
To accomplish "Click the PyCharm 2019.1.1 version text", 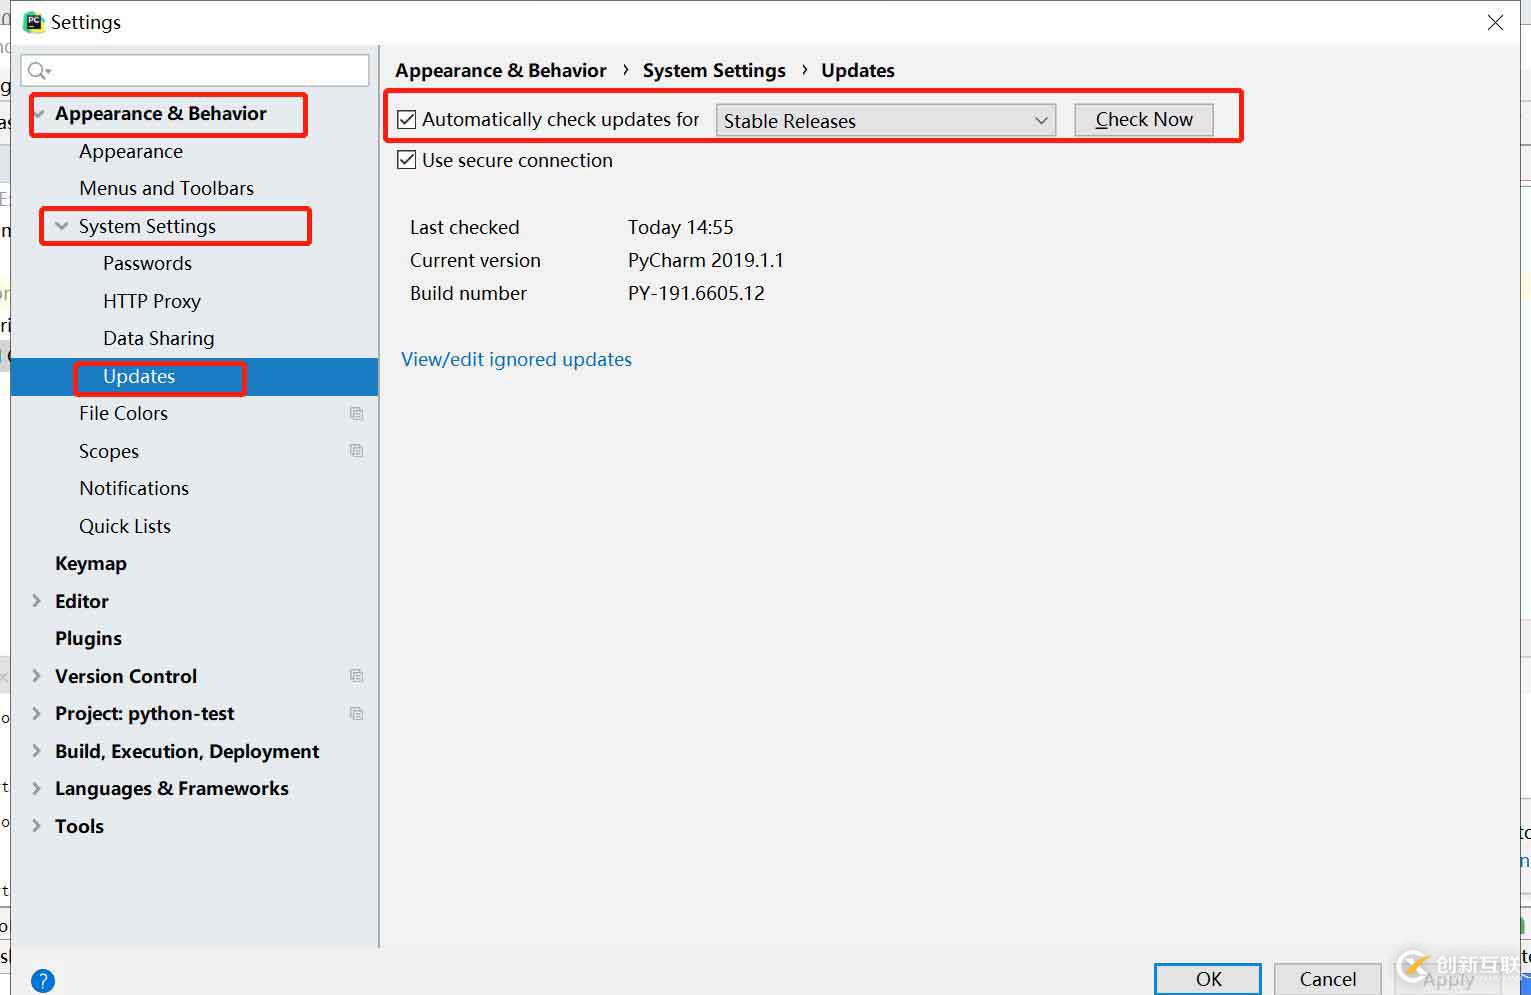I will [706, 260].
